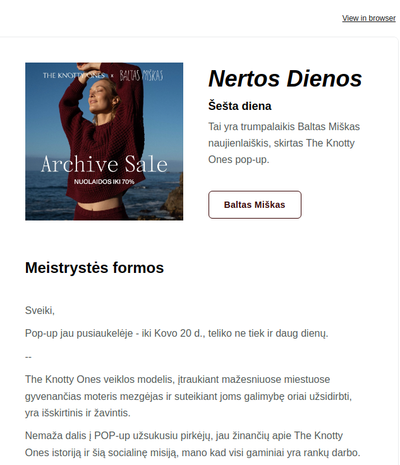400x465 pixels.
Task: Click paragraph beginning Nemaža dalis į POP-up
Action: pos(193,444)
